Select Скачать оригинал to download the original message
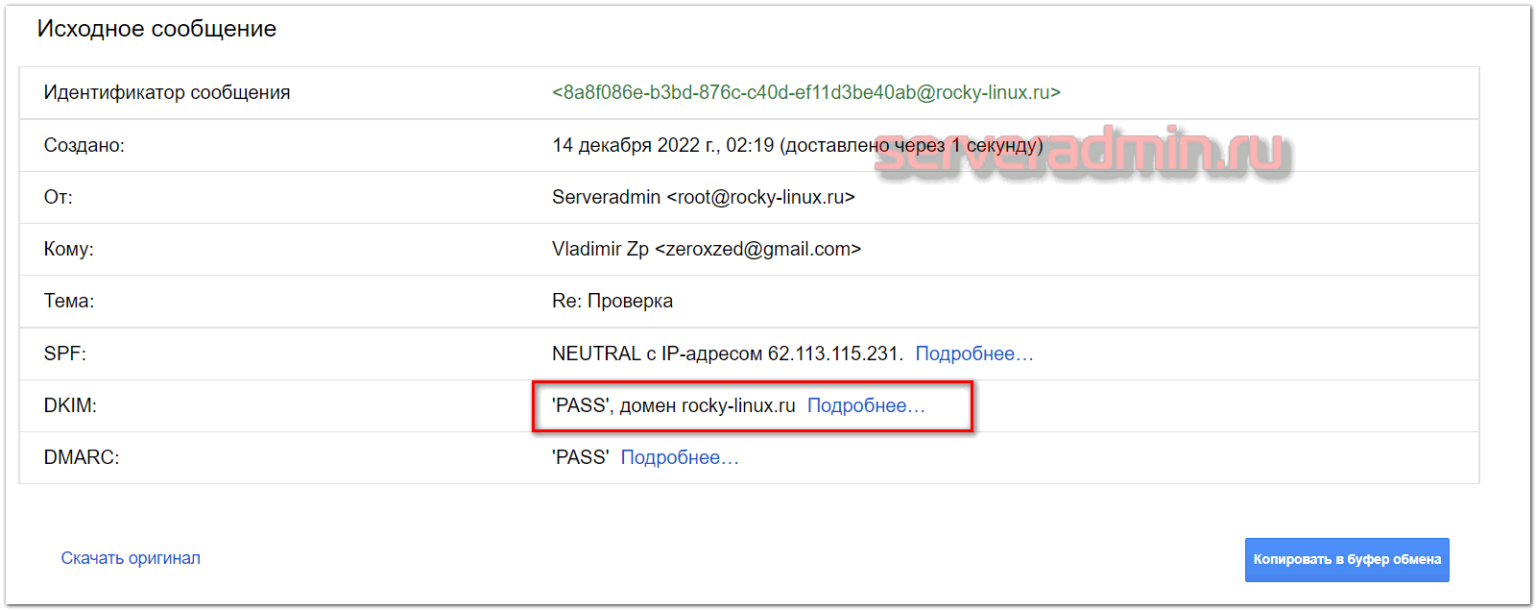1536x610 pixels. (131, 557)
